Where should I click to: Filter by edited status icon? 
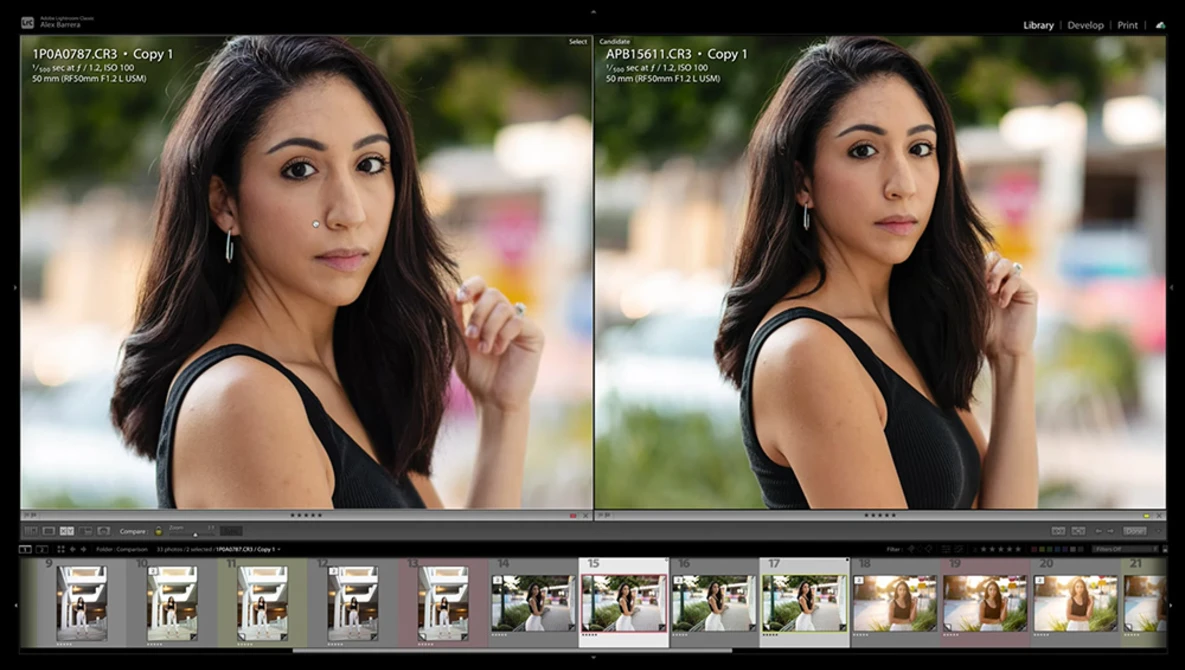pyautogui.click(x=945, y=549)
